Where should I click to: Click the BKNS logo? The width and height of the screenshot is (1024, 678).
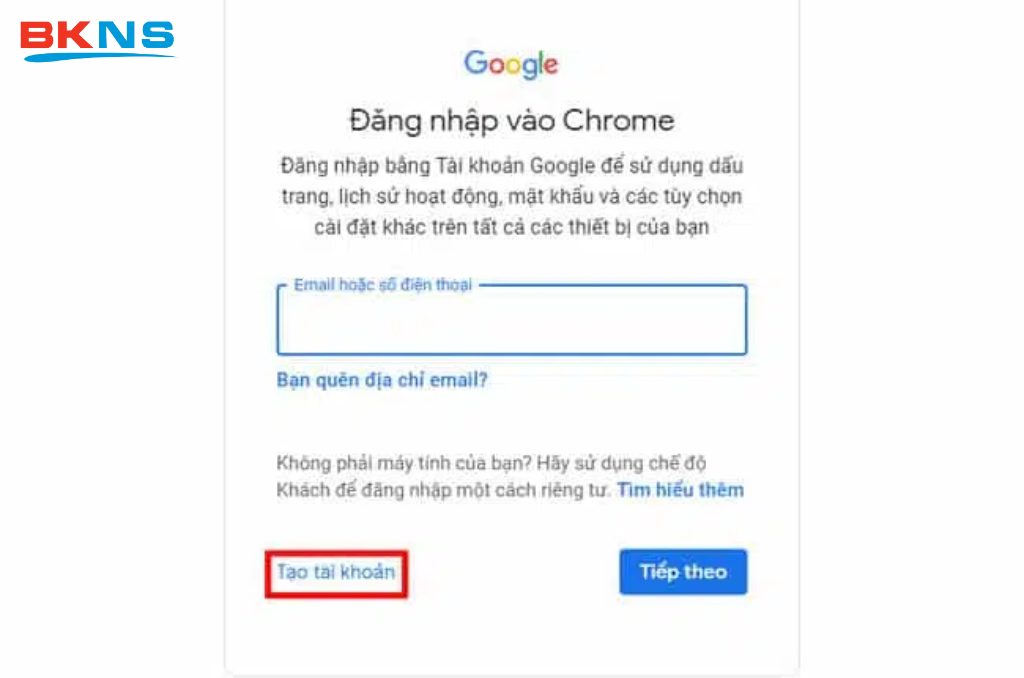[x=97, y=40]
